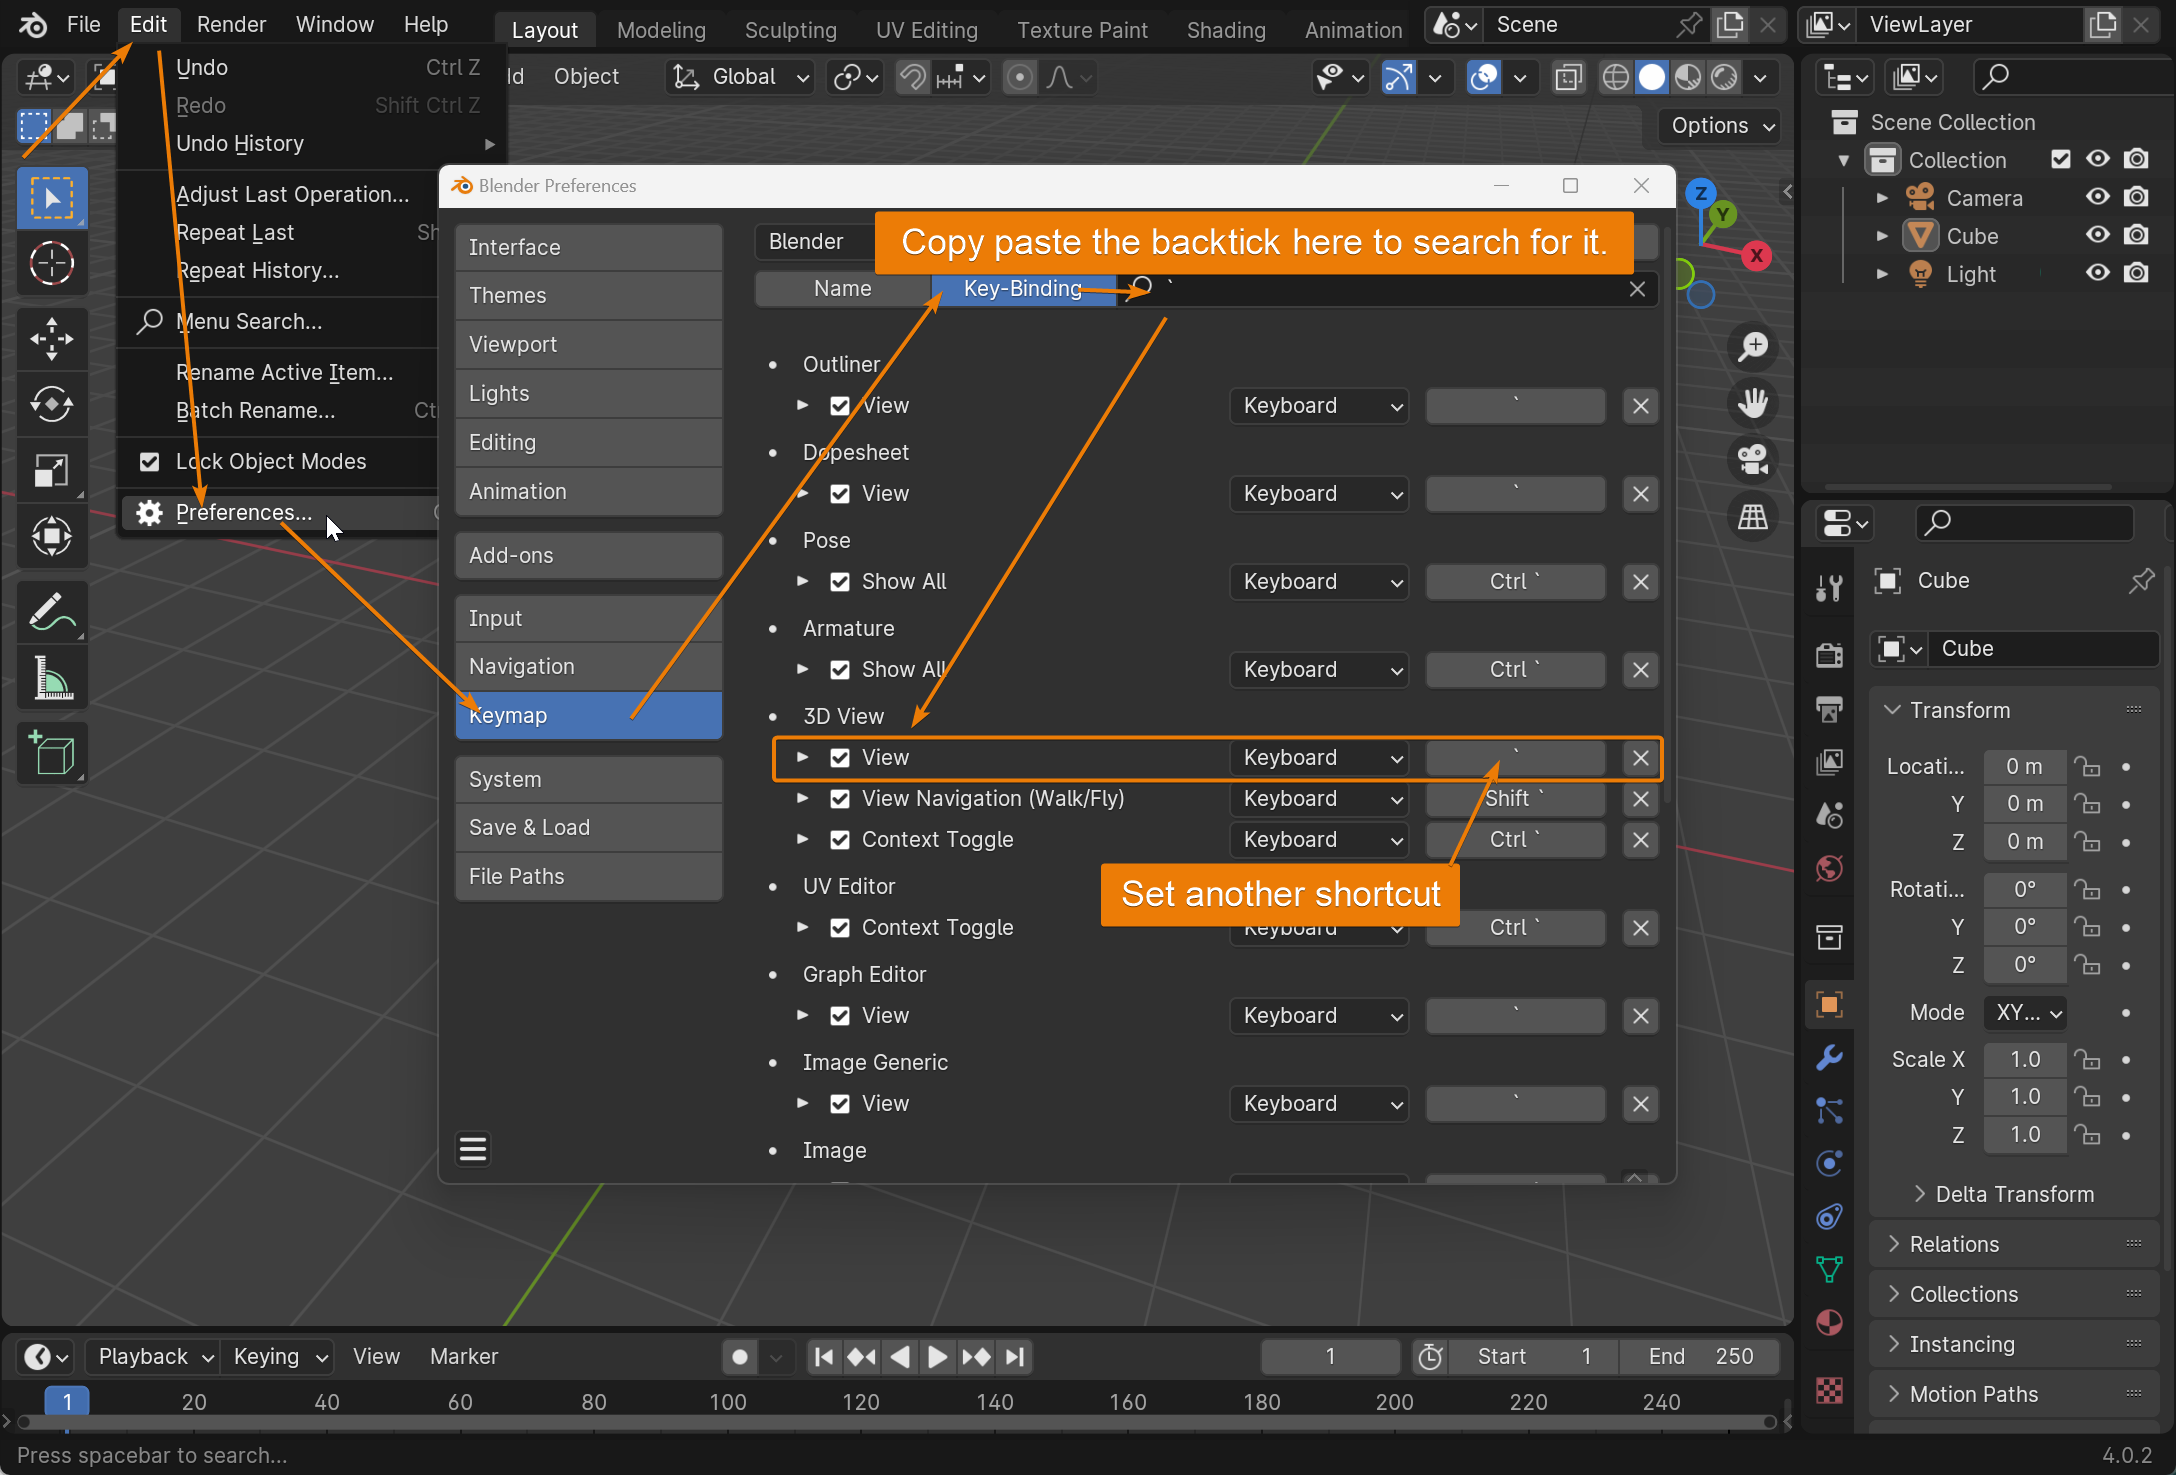Select the Measure ruler tool
Image resolution: width=2176 pixels, height=1475 pixels.
pos(51,677)
